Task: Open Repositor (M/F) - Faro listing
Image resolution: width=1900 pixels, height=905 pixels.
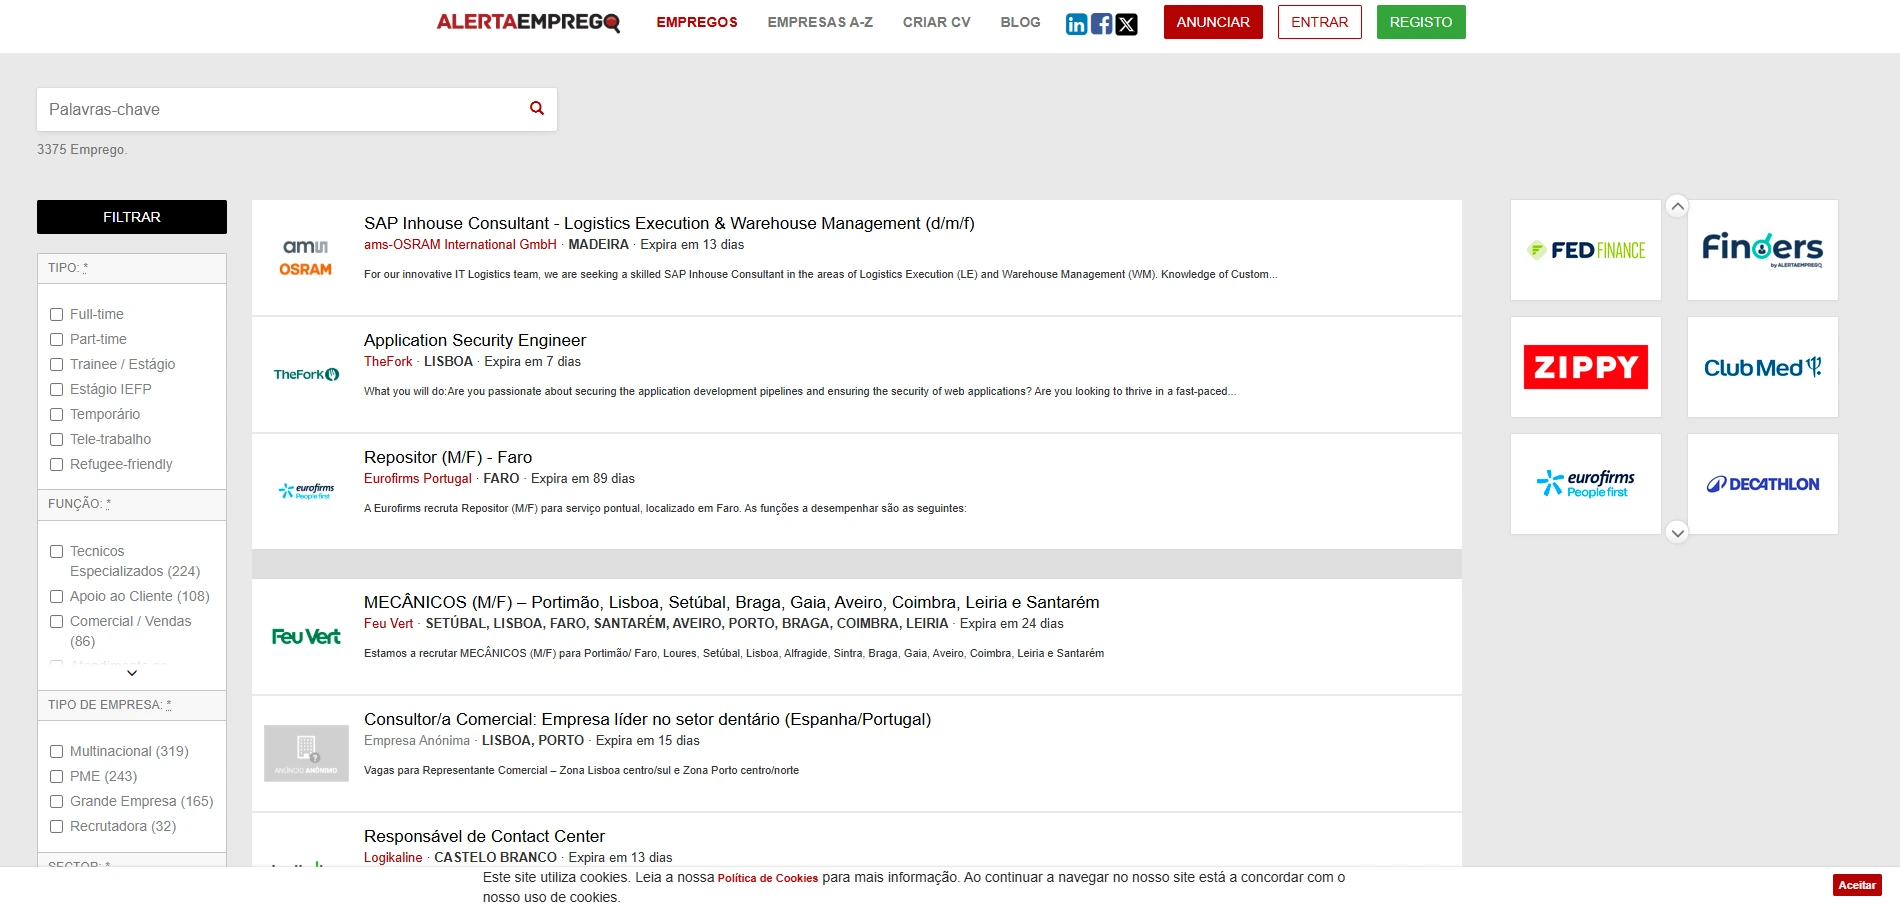Action: tap(448, 458)
